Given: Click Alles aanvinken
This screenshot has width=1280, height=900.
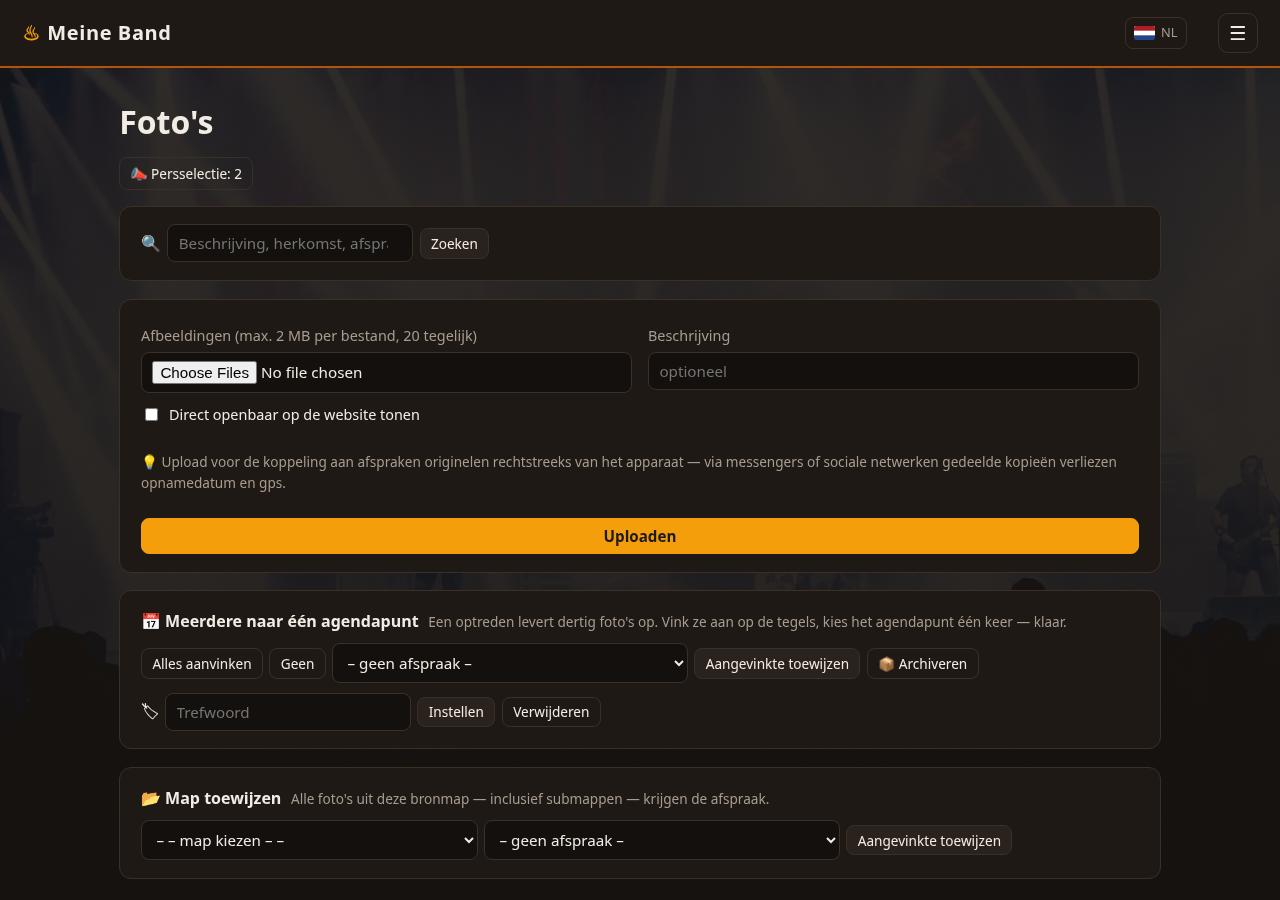Looking at the screenshot, I should tap(202, 663).
